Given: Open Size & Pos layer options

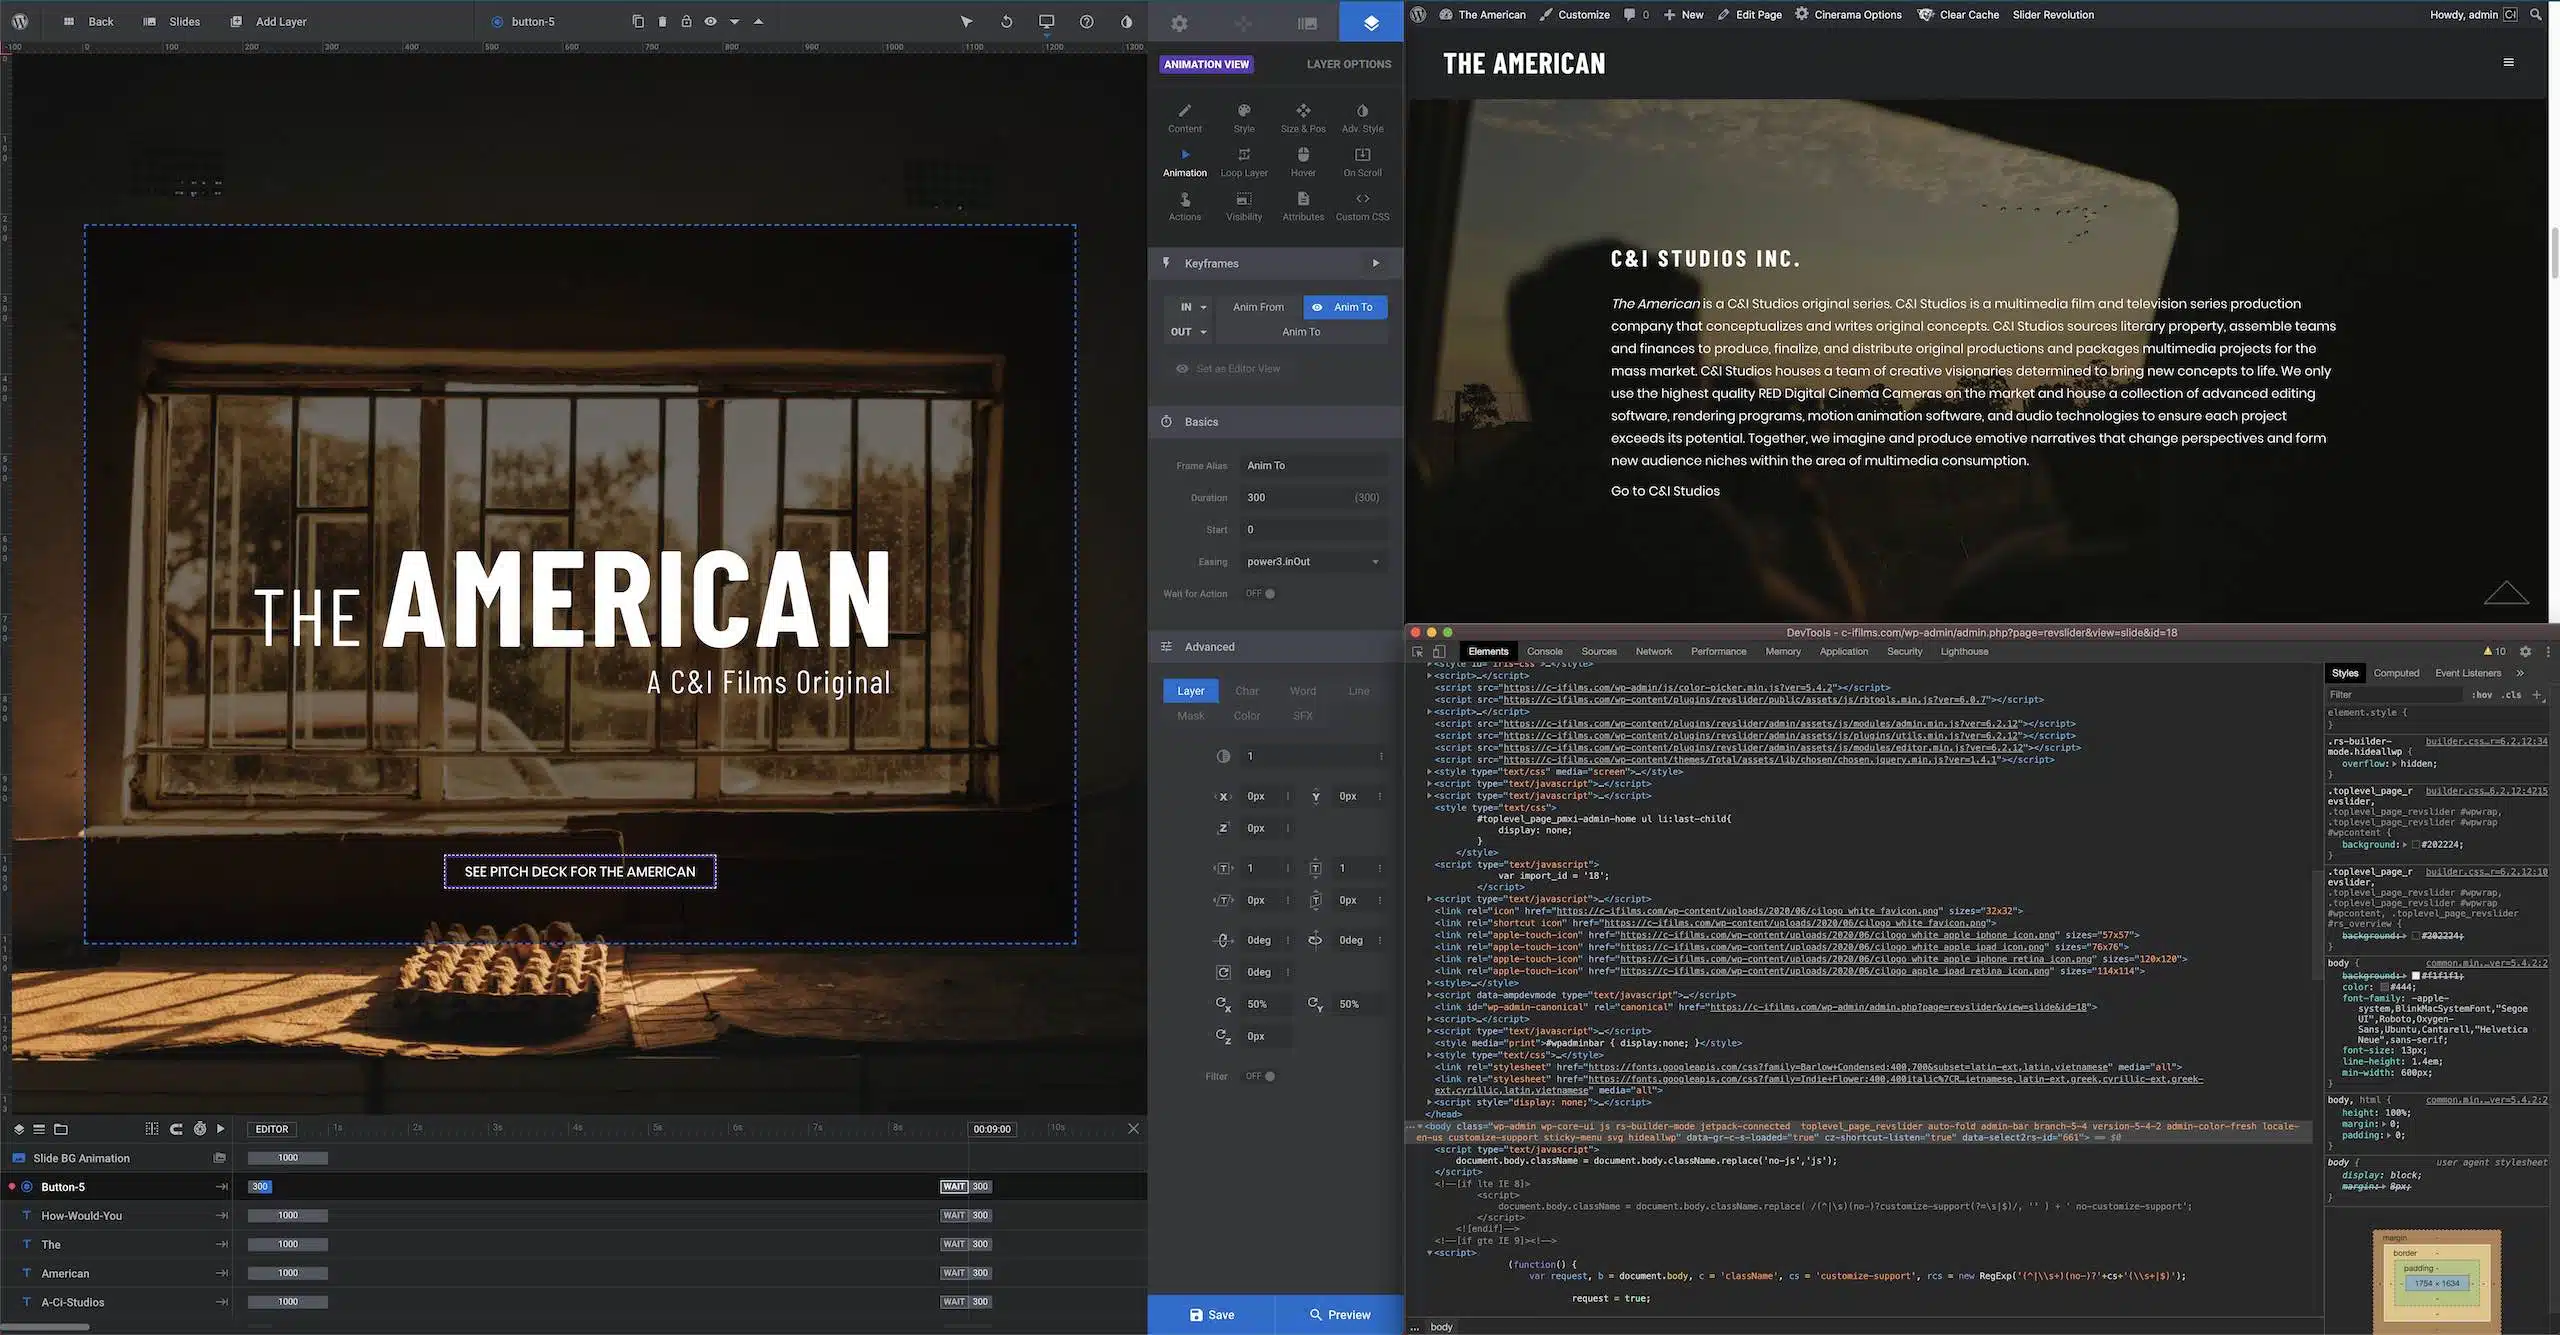Looking at the screenshot, I should coord(1303,118).
